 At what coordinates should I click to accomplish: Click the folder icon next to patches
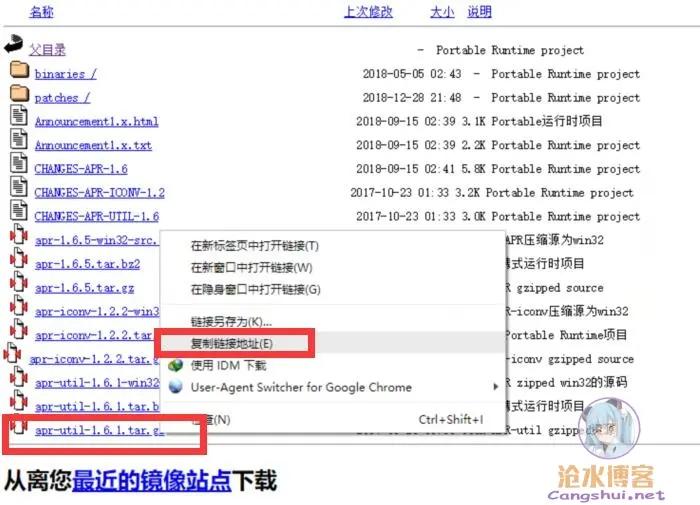point(18,95)
